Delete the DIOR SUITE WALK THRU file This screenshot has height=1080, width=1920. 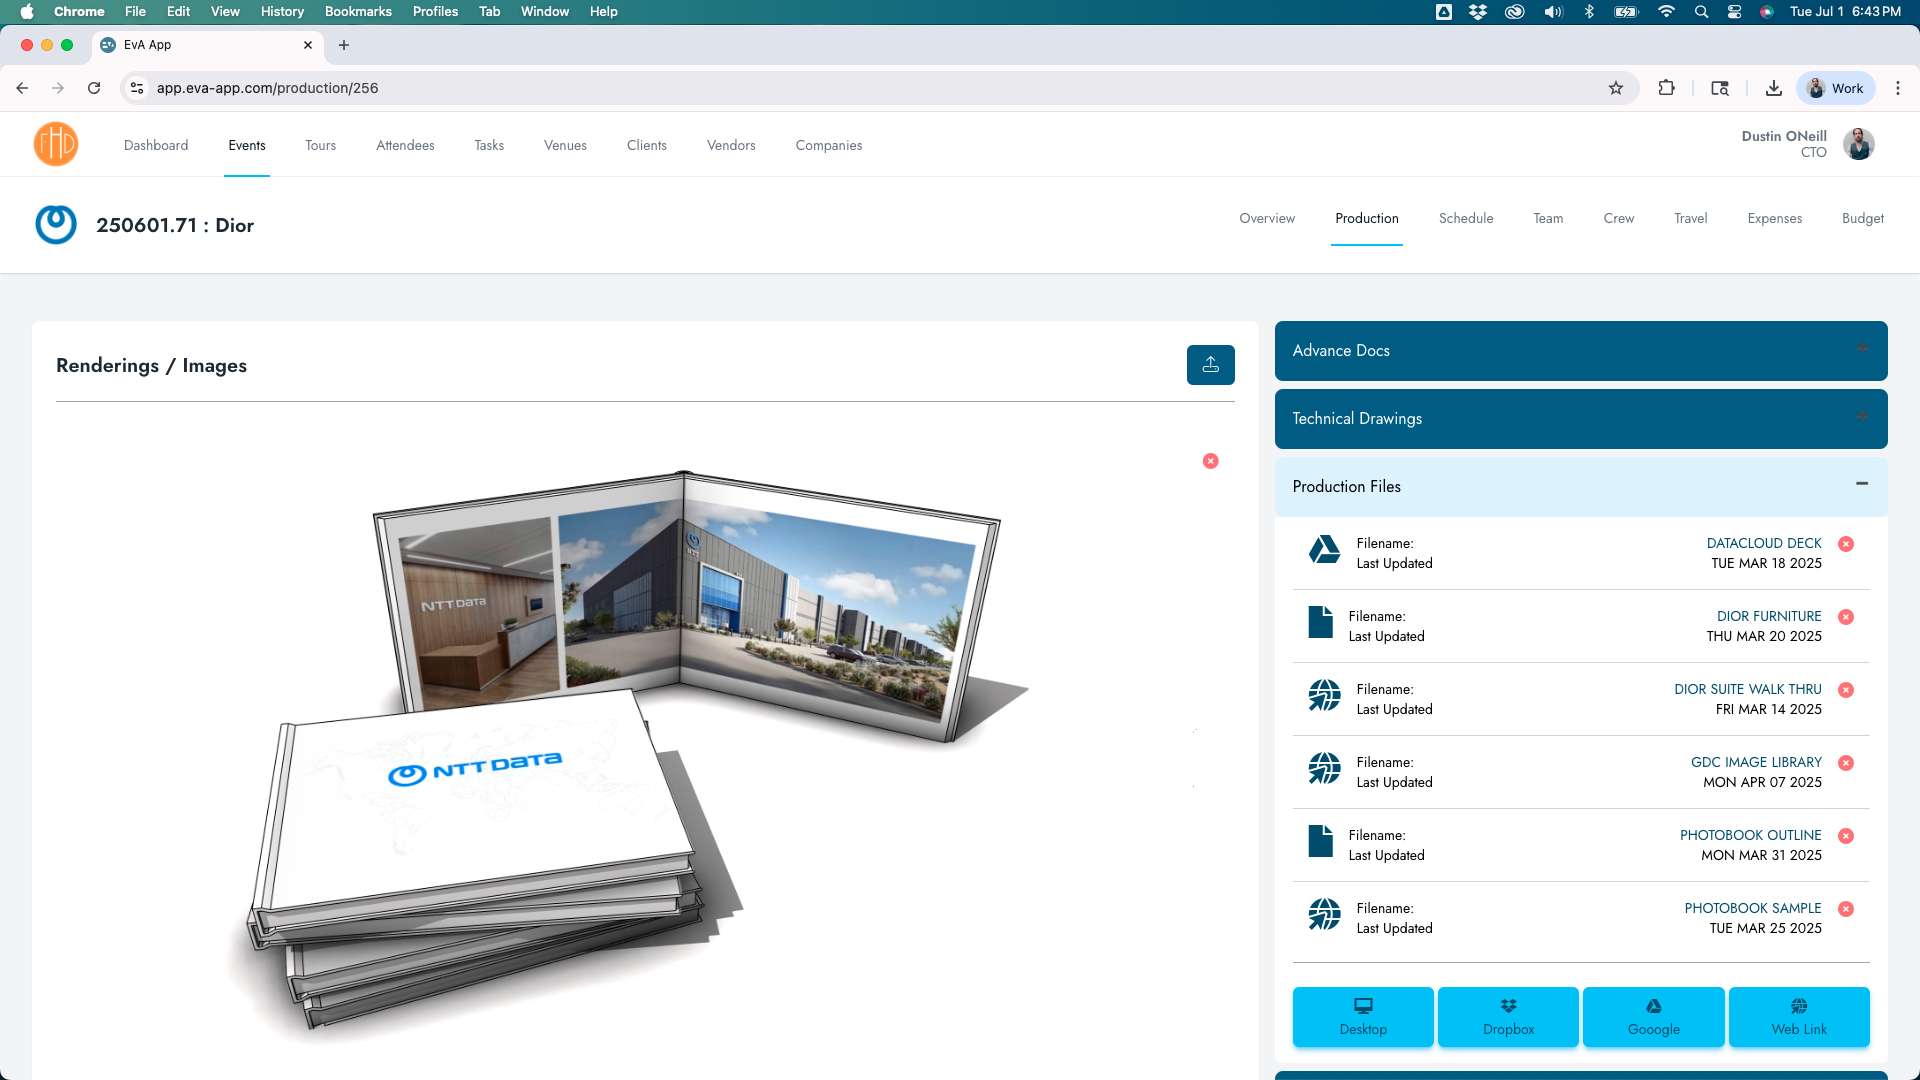click(1846, 690)
